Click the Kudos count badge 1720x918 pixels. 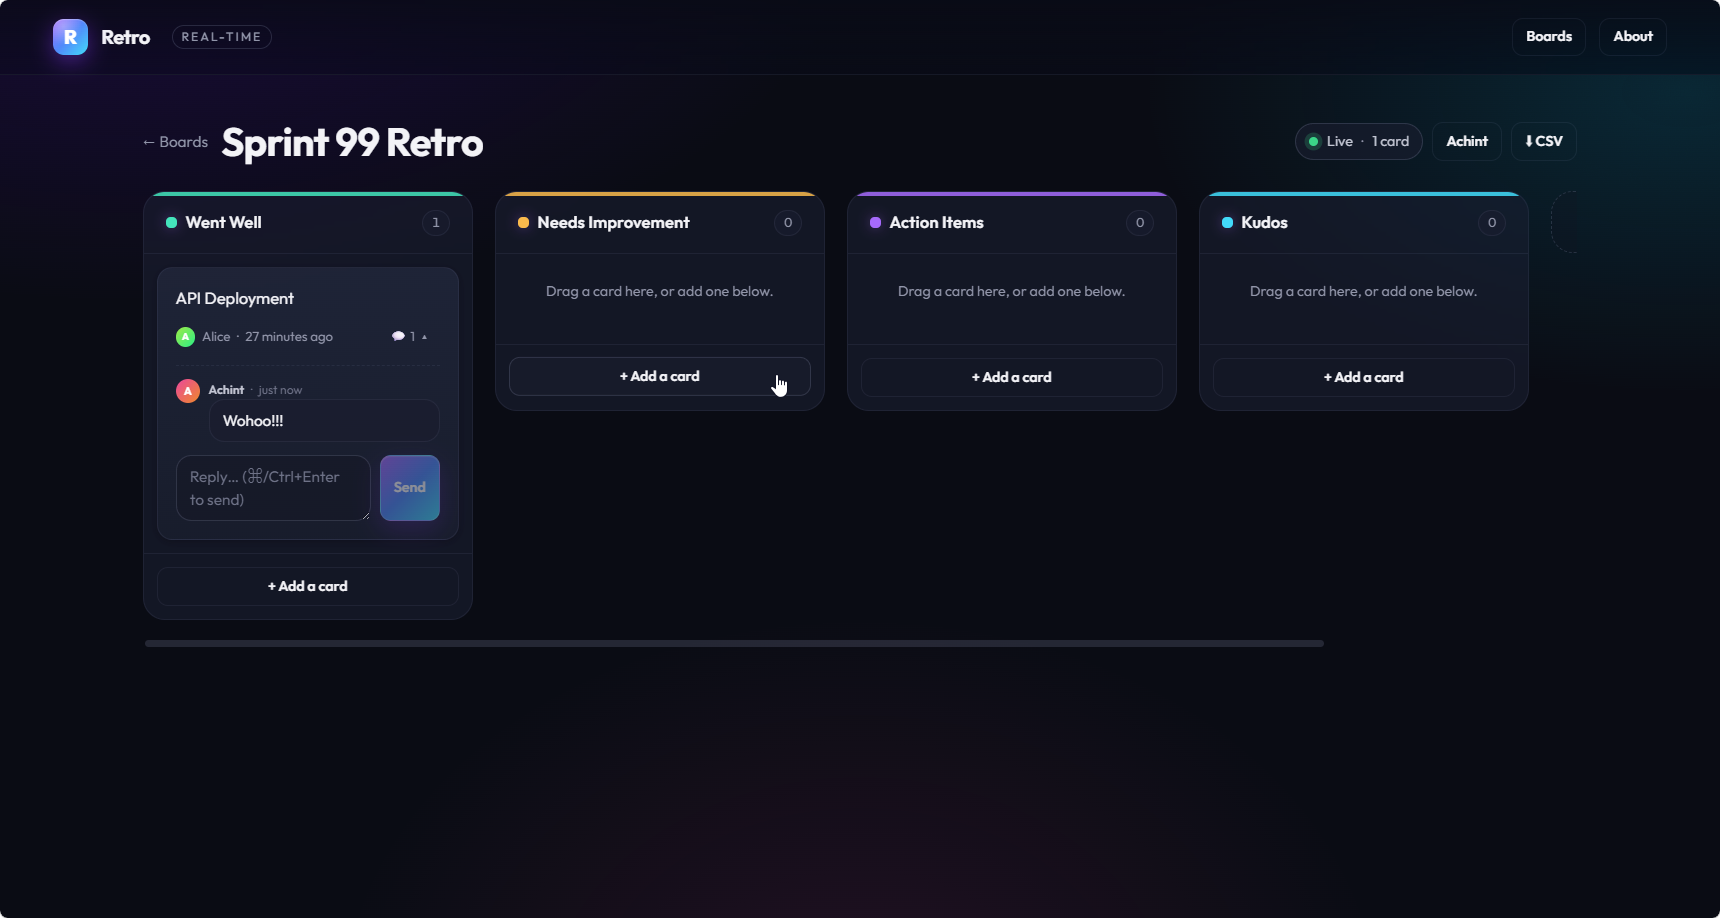(1492, 223)
